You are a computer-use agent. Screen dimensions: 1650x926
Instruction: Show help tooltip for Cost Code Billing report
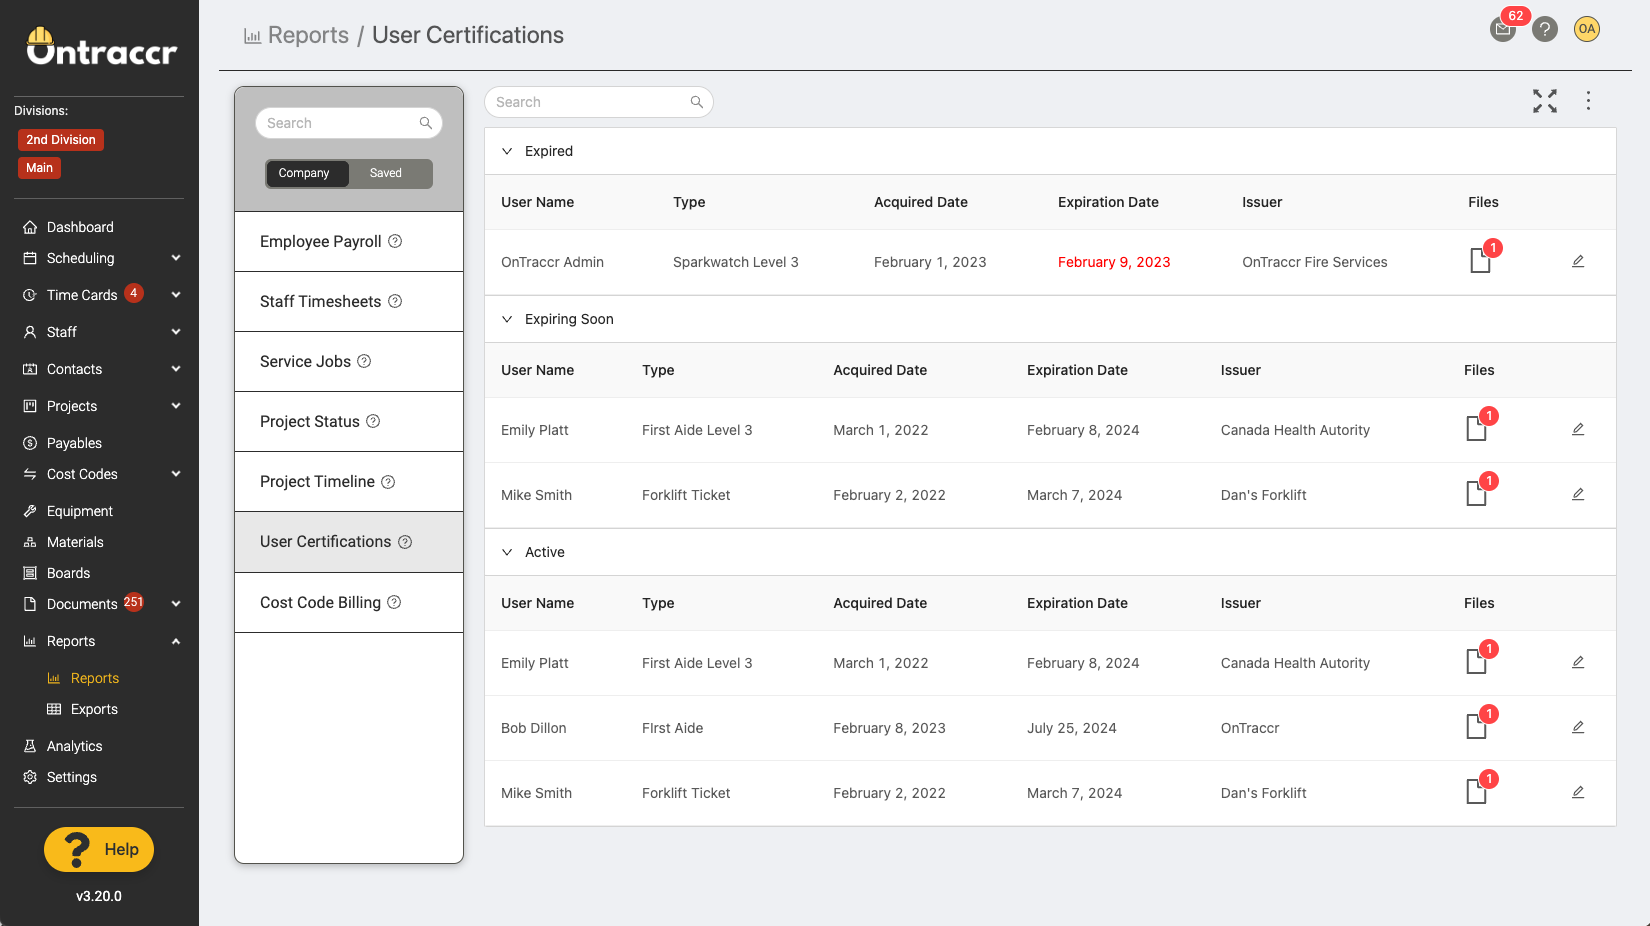(394, 602)
